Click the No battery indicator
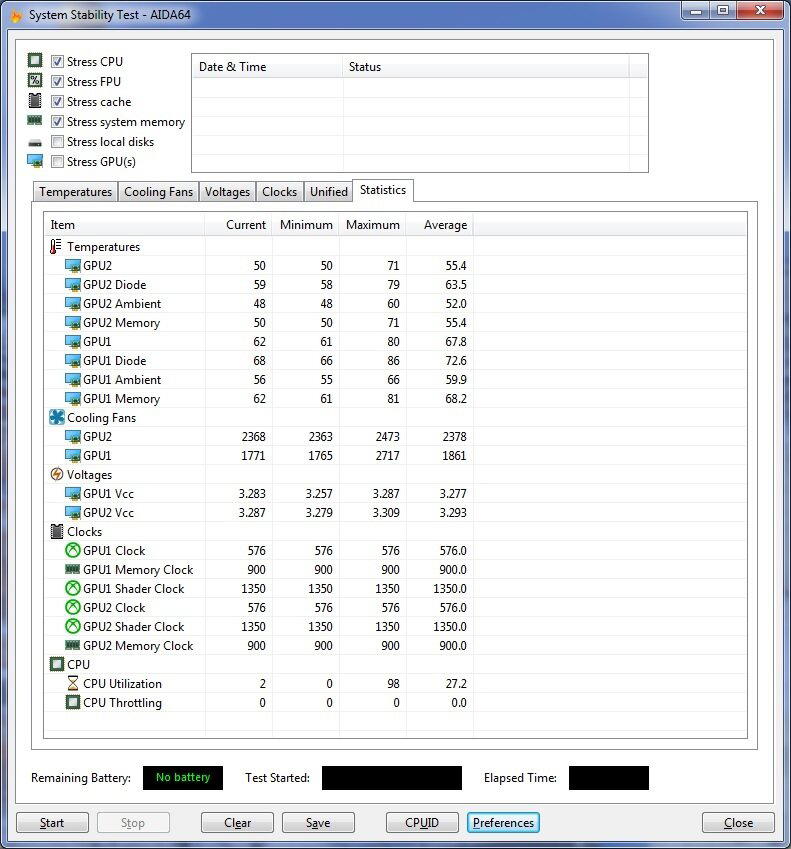791x849 pixels. tap(183, 778)
